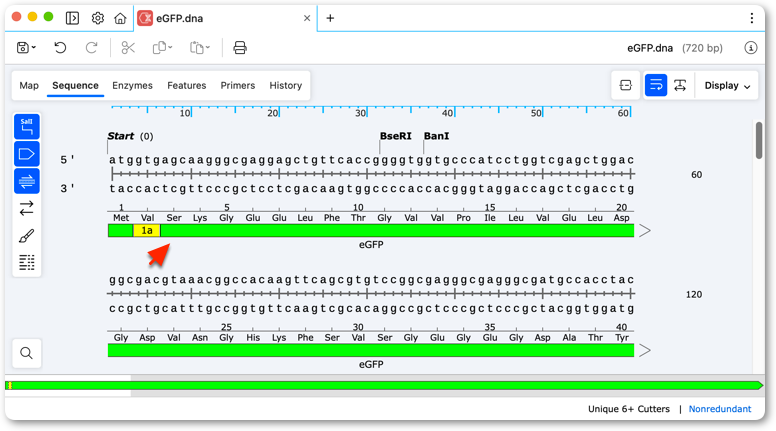Click the BanI enzyme label
776x431 pixels.
click(436, 136)
